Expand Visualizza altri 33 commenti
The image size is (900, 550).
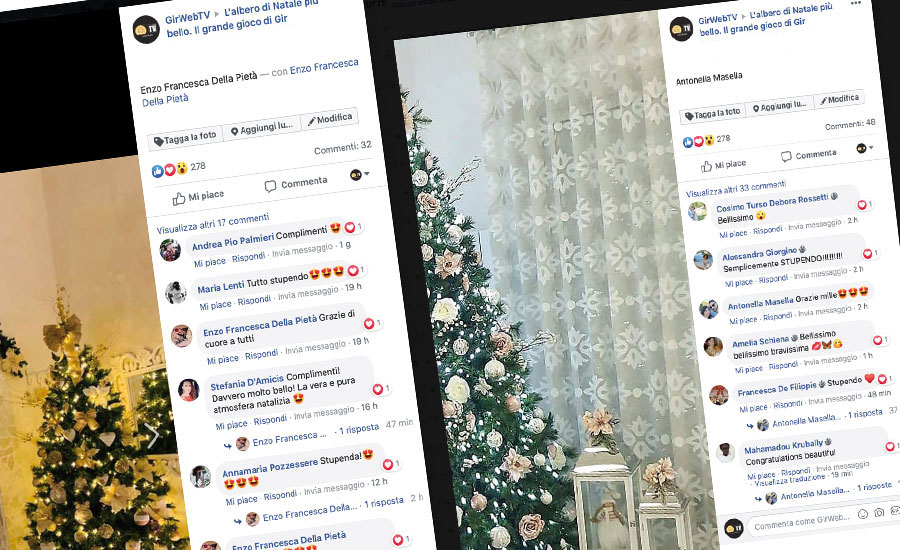click(736, 188)
